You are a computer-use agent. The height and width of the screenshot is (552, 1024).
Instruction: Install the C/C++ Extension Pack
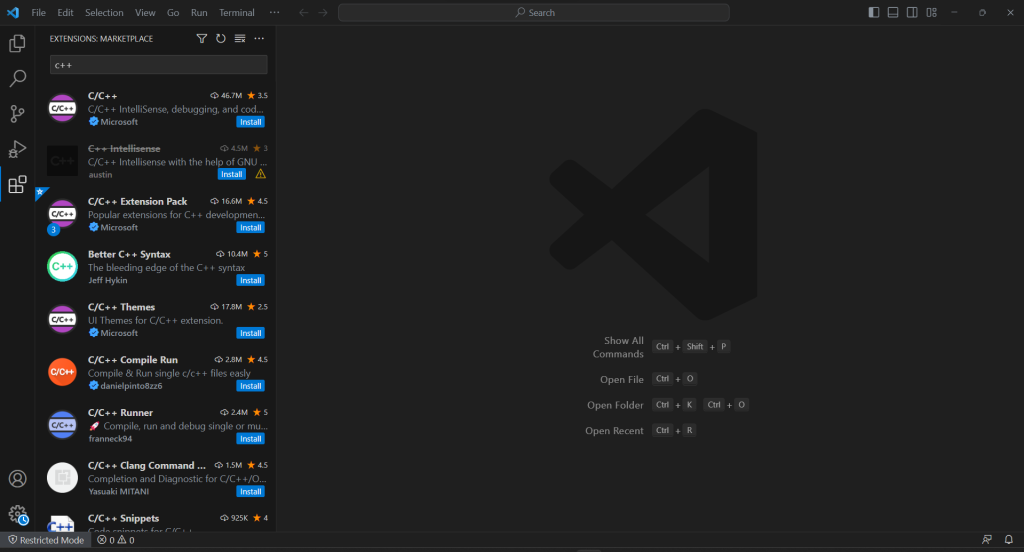[250, 227]
